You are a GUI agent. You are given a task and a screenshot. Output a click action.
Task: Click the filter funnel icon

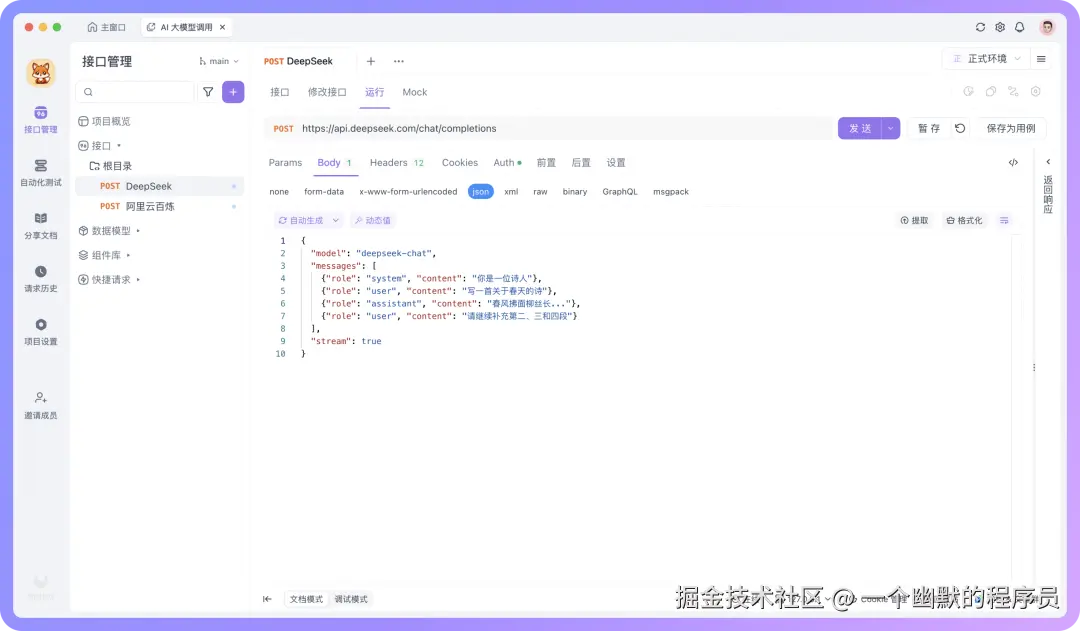(x=208, y=92)
